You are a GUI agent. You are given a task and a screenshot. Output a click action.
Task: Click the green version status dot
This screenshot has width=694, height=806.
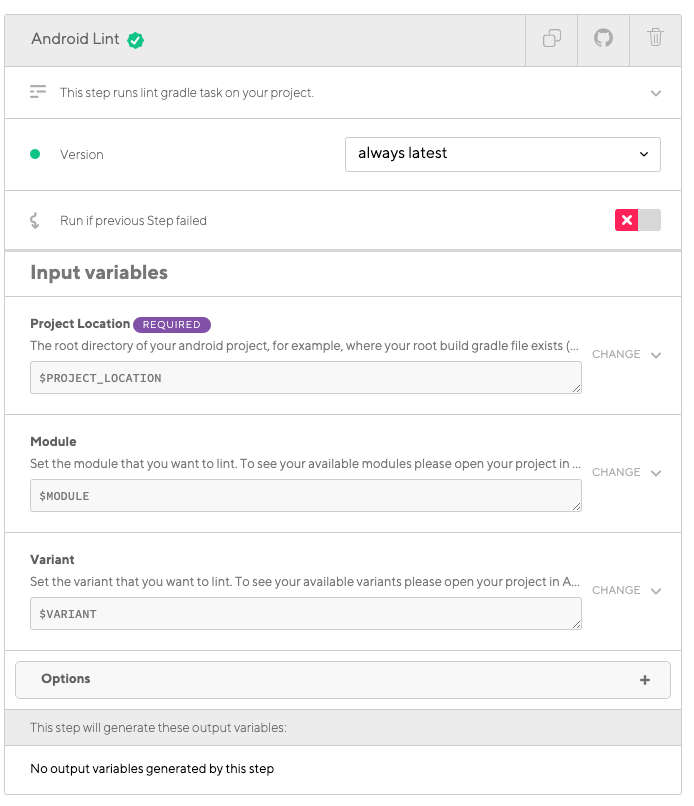tap(35, 154)
